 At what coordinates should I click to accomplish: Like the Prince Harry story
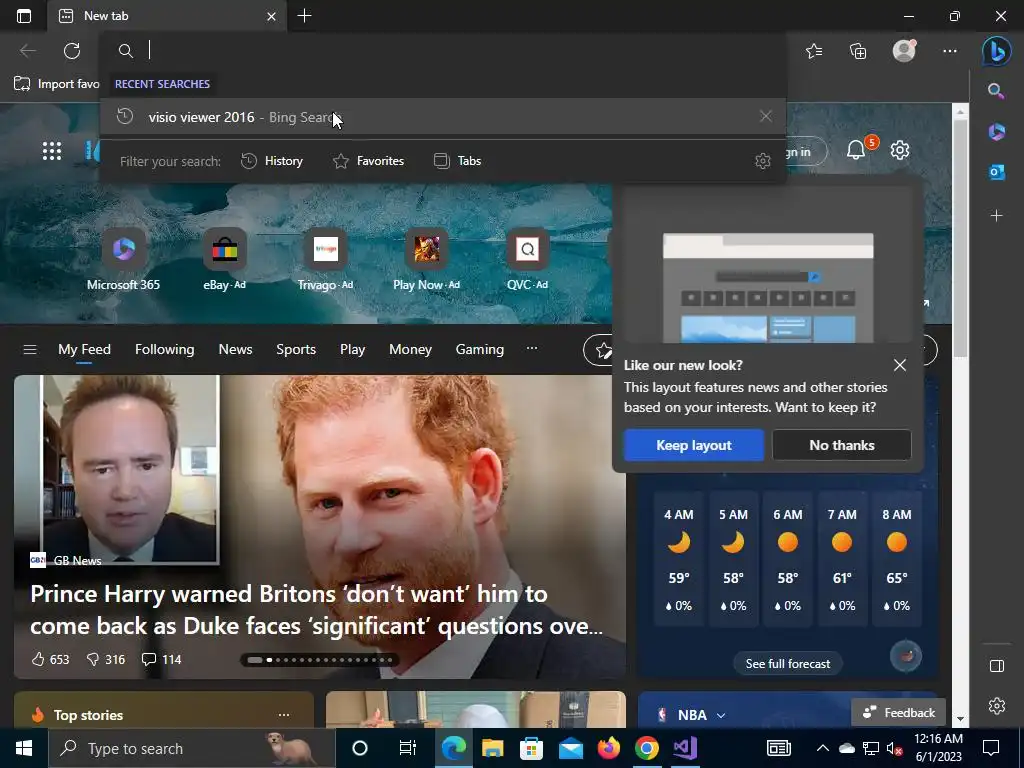point(50,659)
